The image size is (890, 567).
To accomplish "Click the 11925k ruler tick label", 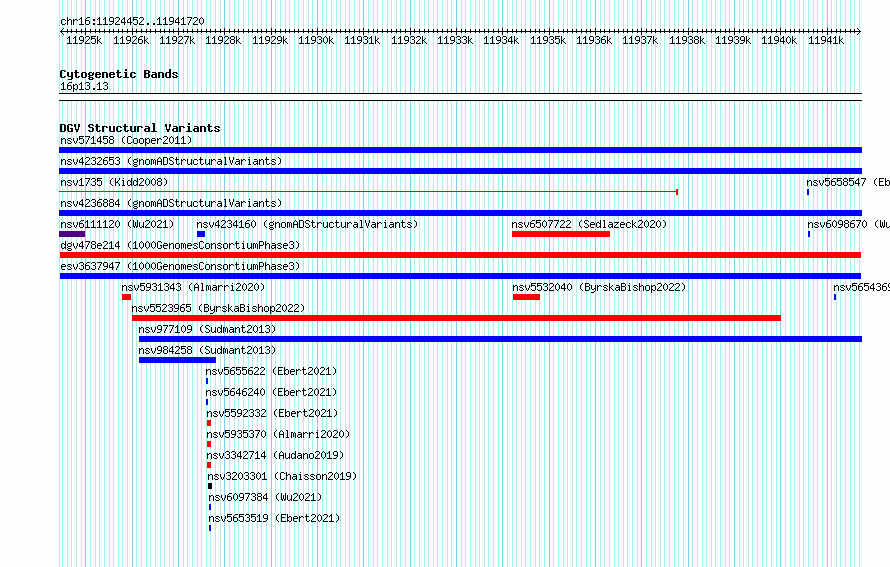I will tap(84, 40).
